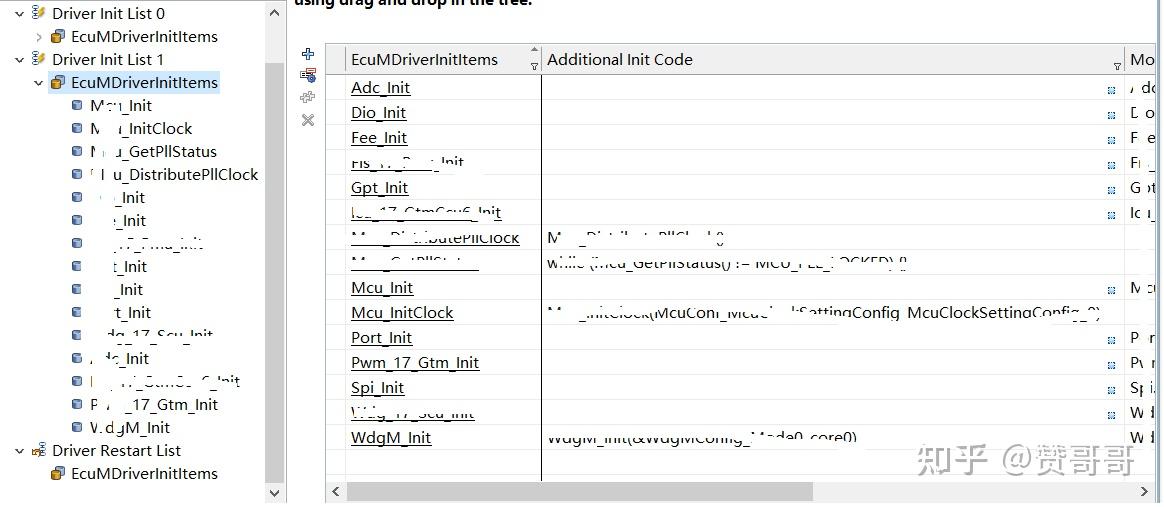1164x507 pixels.
Task: Open the Additional Init Code column filter
Action: [x=1117, y=66]
